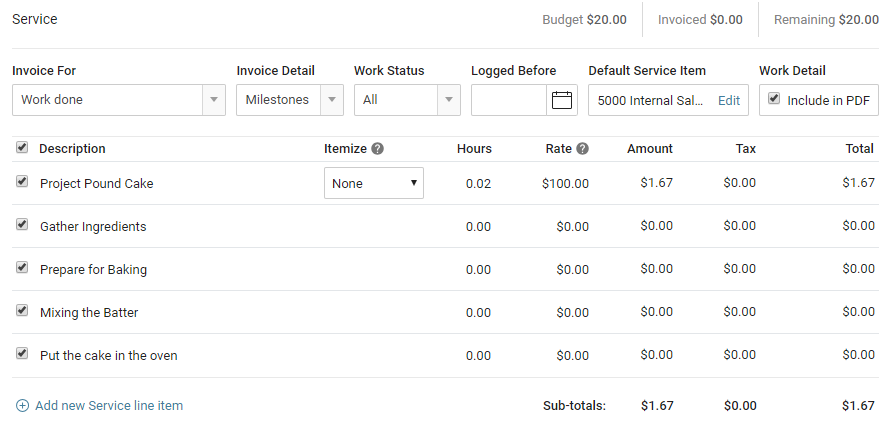Click the 0.02 hours value
Screen dimensions: 896x431
pyautogui.click(x=478, y=183)
